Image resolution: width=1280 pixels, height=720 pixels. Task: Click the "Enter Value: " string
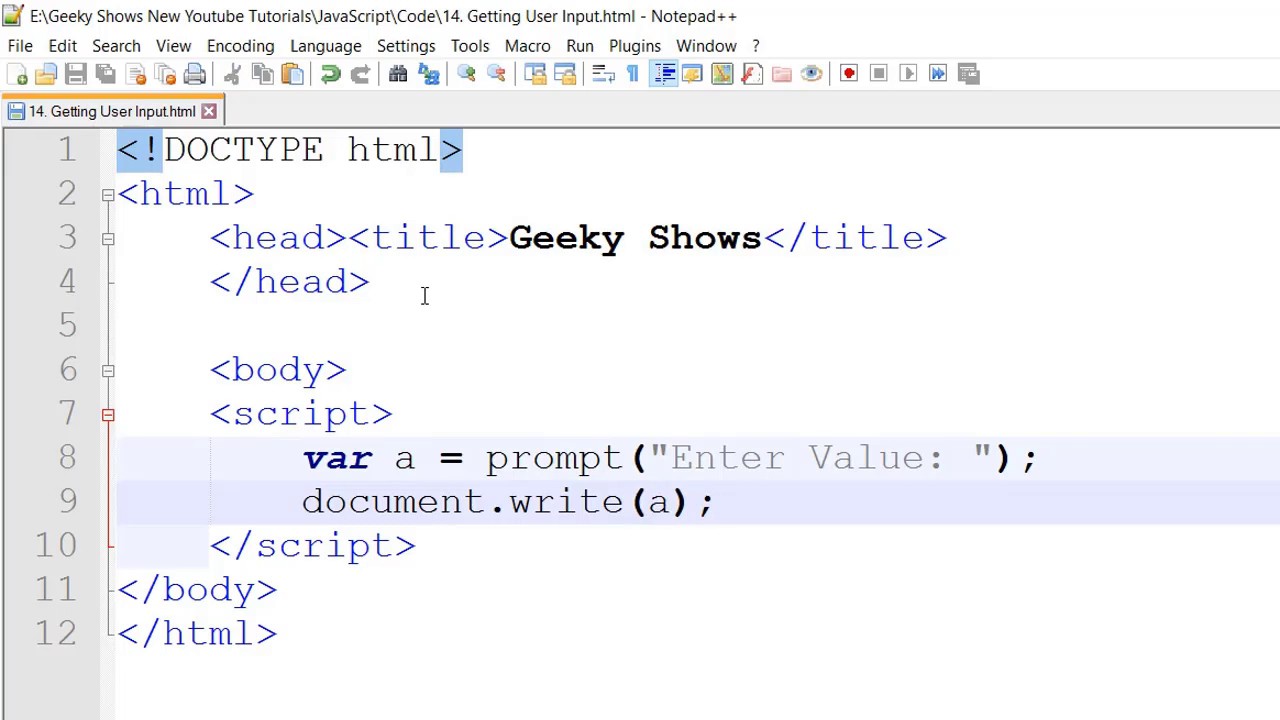820,458
